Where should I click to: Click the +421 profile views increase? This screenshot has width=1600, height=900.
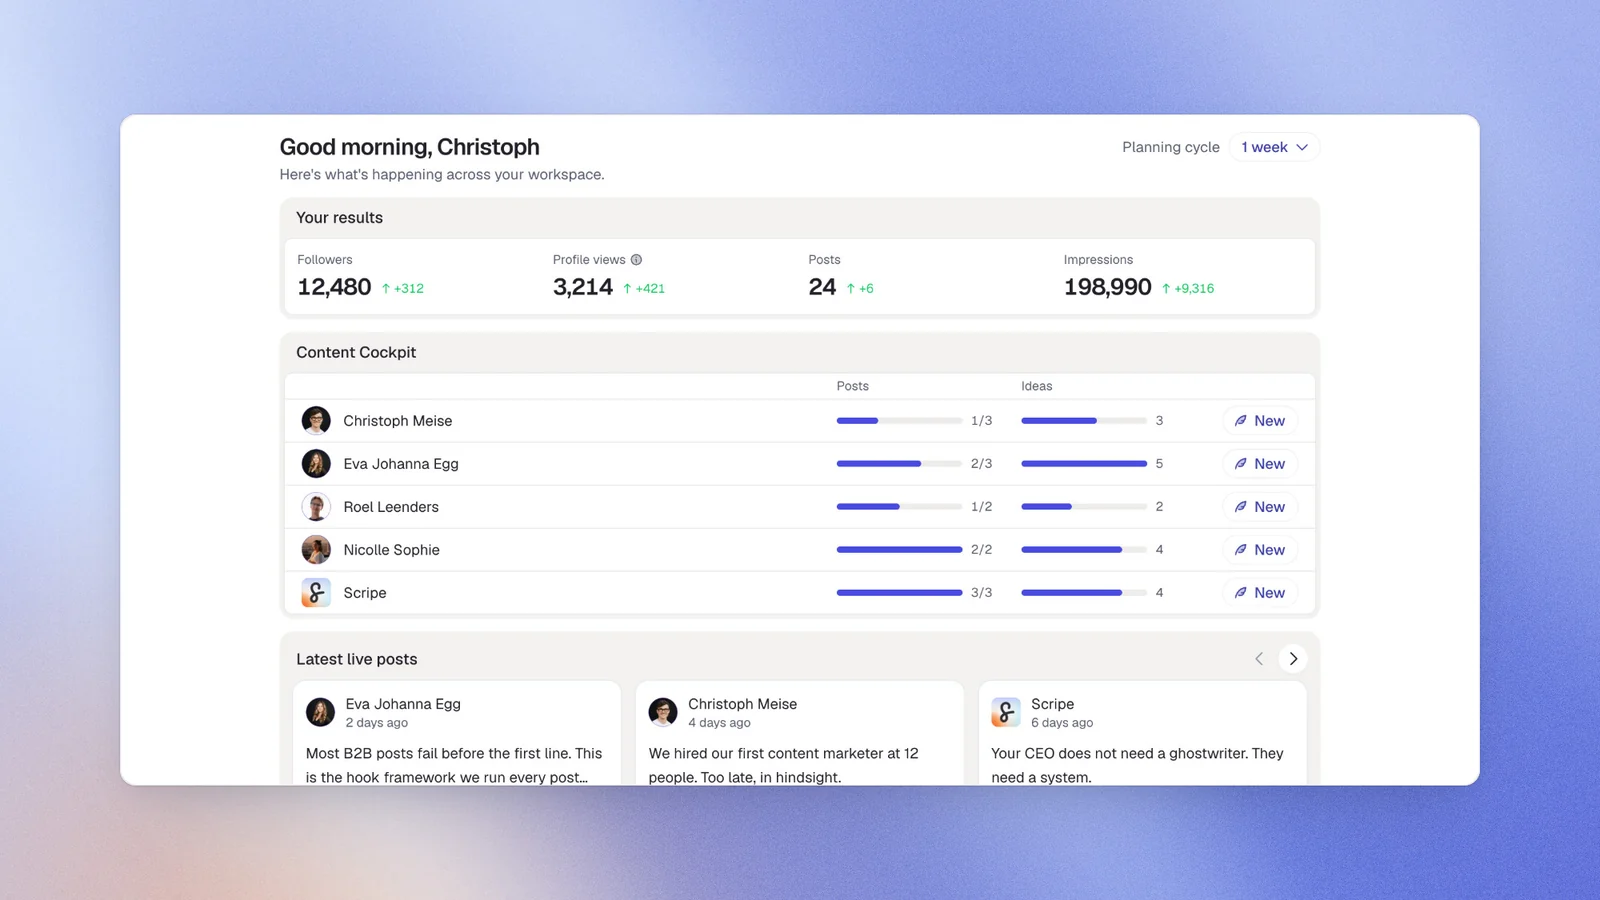644,289
